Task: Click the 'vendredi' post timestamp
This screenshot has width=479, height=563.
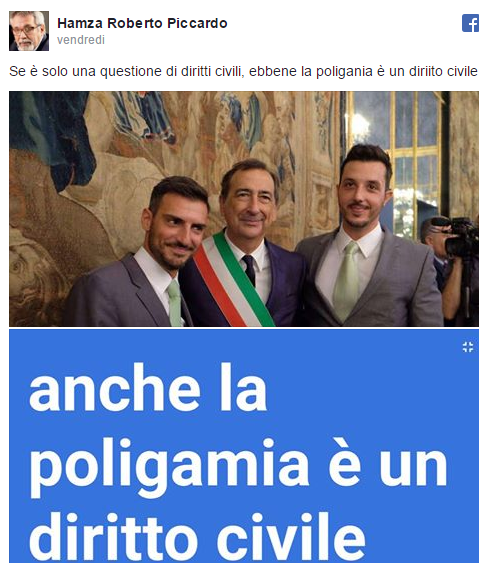Action: click(81, 40)
